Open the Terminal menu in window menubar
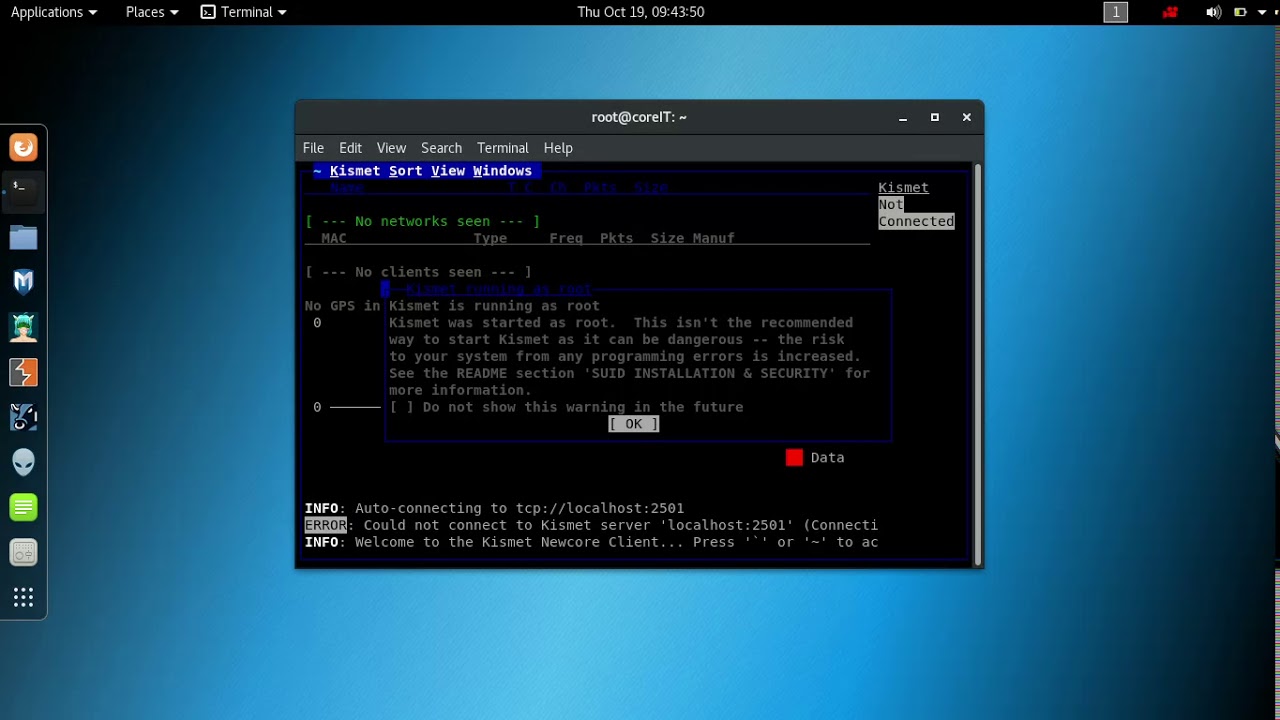The height and width of the screenshot is (720, 1280). coord(502,148)
